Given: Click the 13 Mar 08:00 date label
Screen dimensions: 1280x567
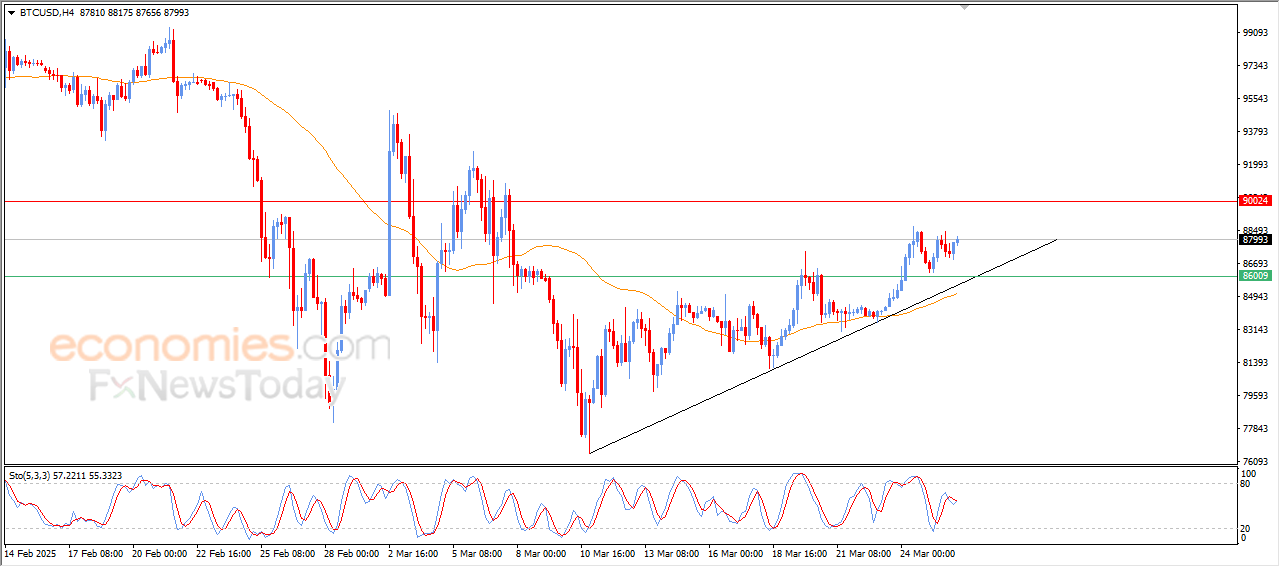Looking at the screenshot, I should (673, 553).
